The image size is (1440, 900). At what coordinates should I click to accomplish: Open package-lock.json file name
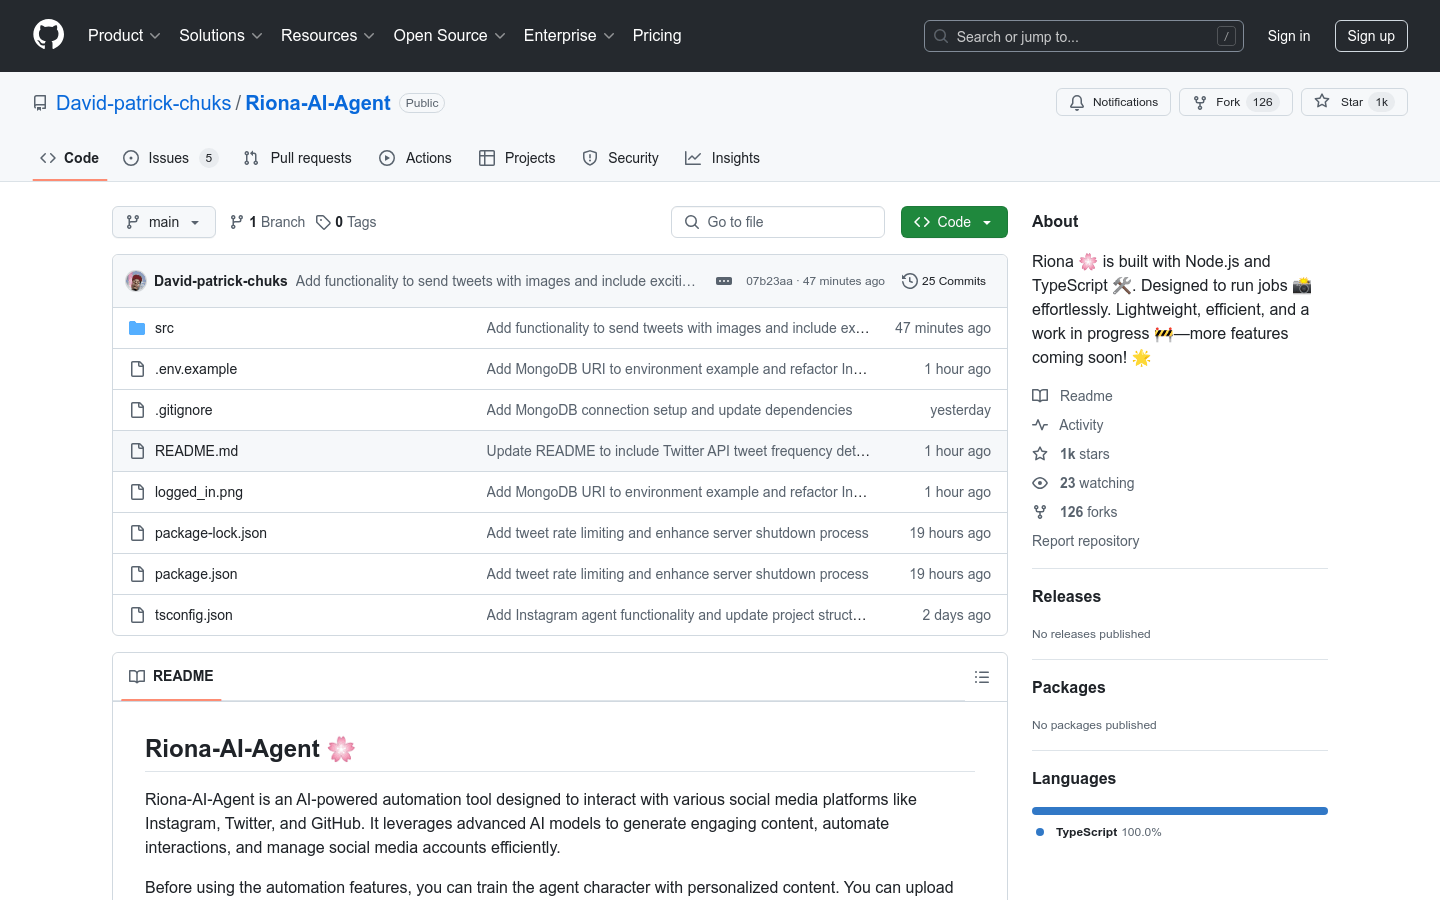211,533
